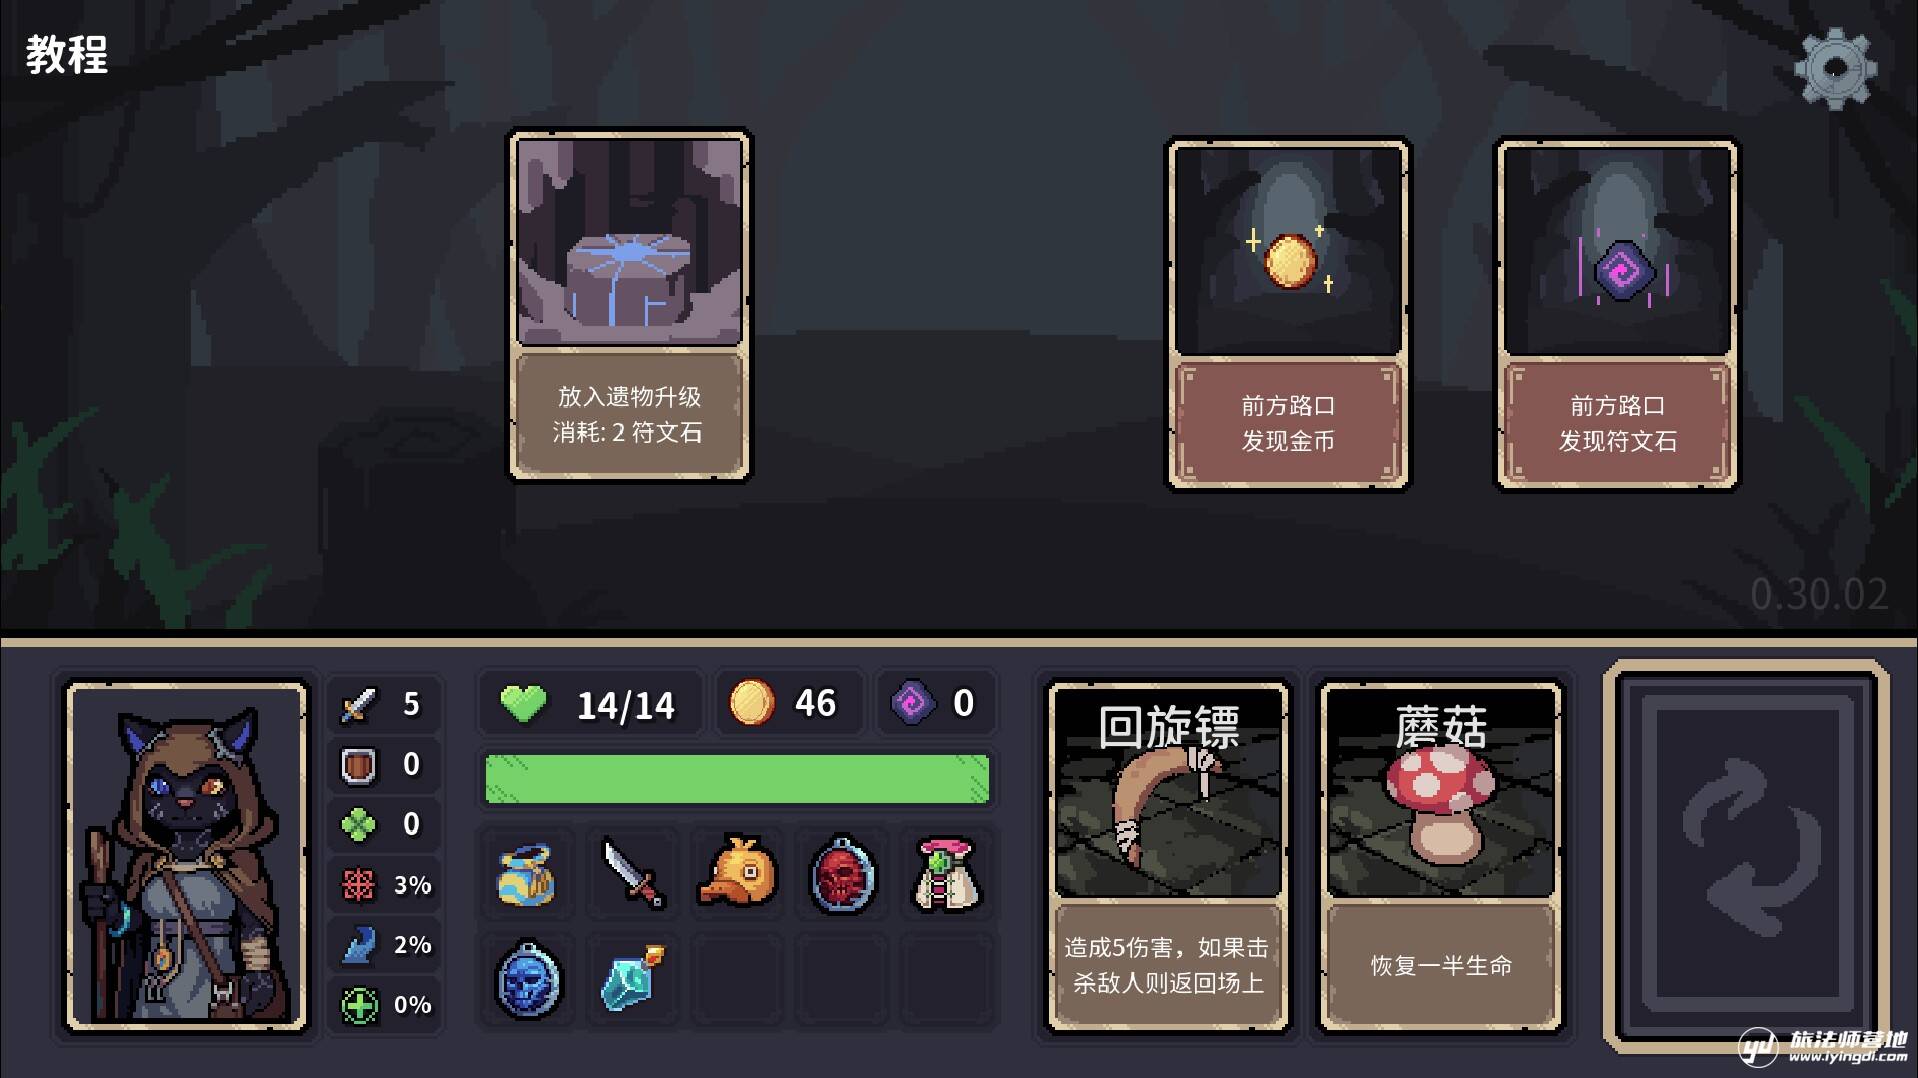1918x1078 pixels.
Task: Click the card deck refresh button
Action: 1746,856
